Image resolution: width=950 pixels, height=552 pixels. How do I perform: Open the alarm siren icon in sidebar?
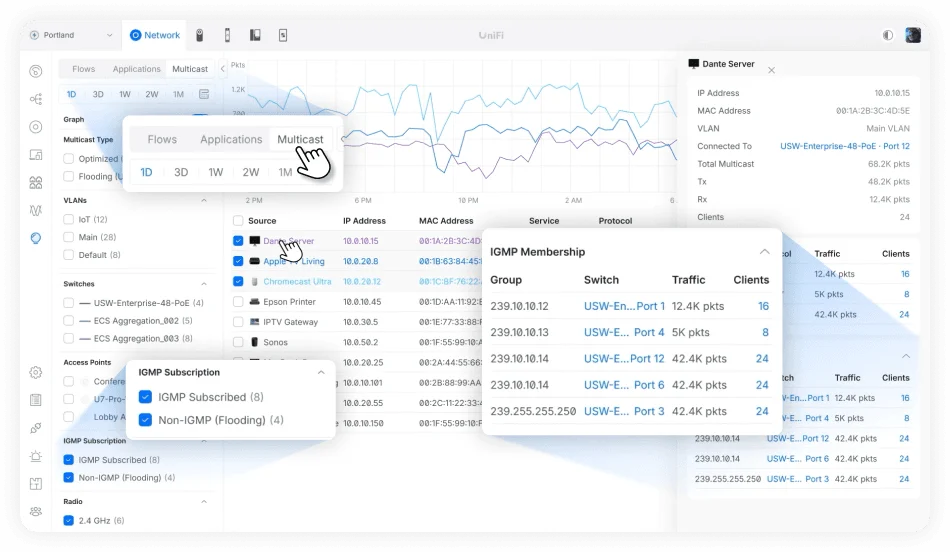36,456
